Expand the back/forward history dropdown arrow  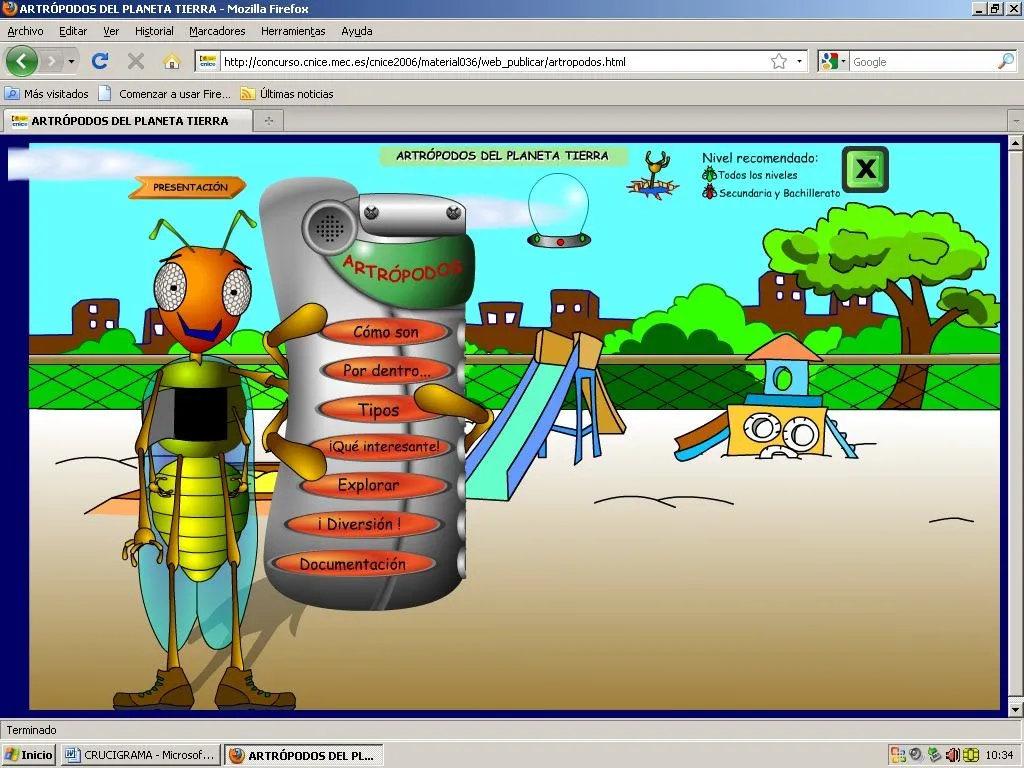coord(71,62)
